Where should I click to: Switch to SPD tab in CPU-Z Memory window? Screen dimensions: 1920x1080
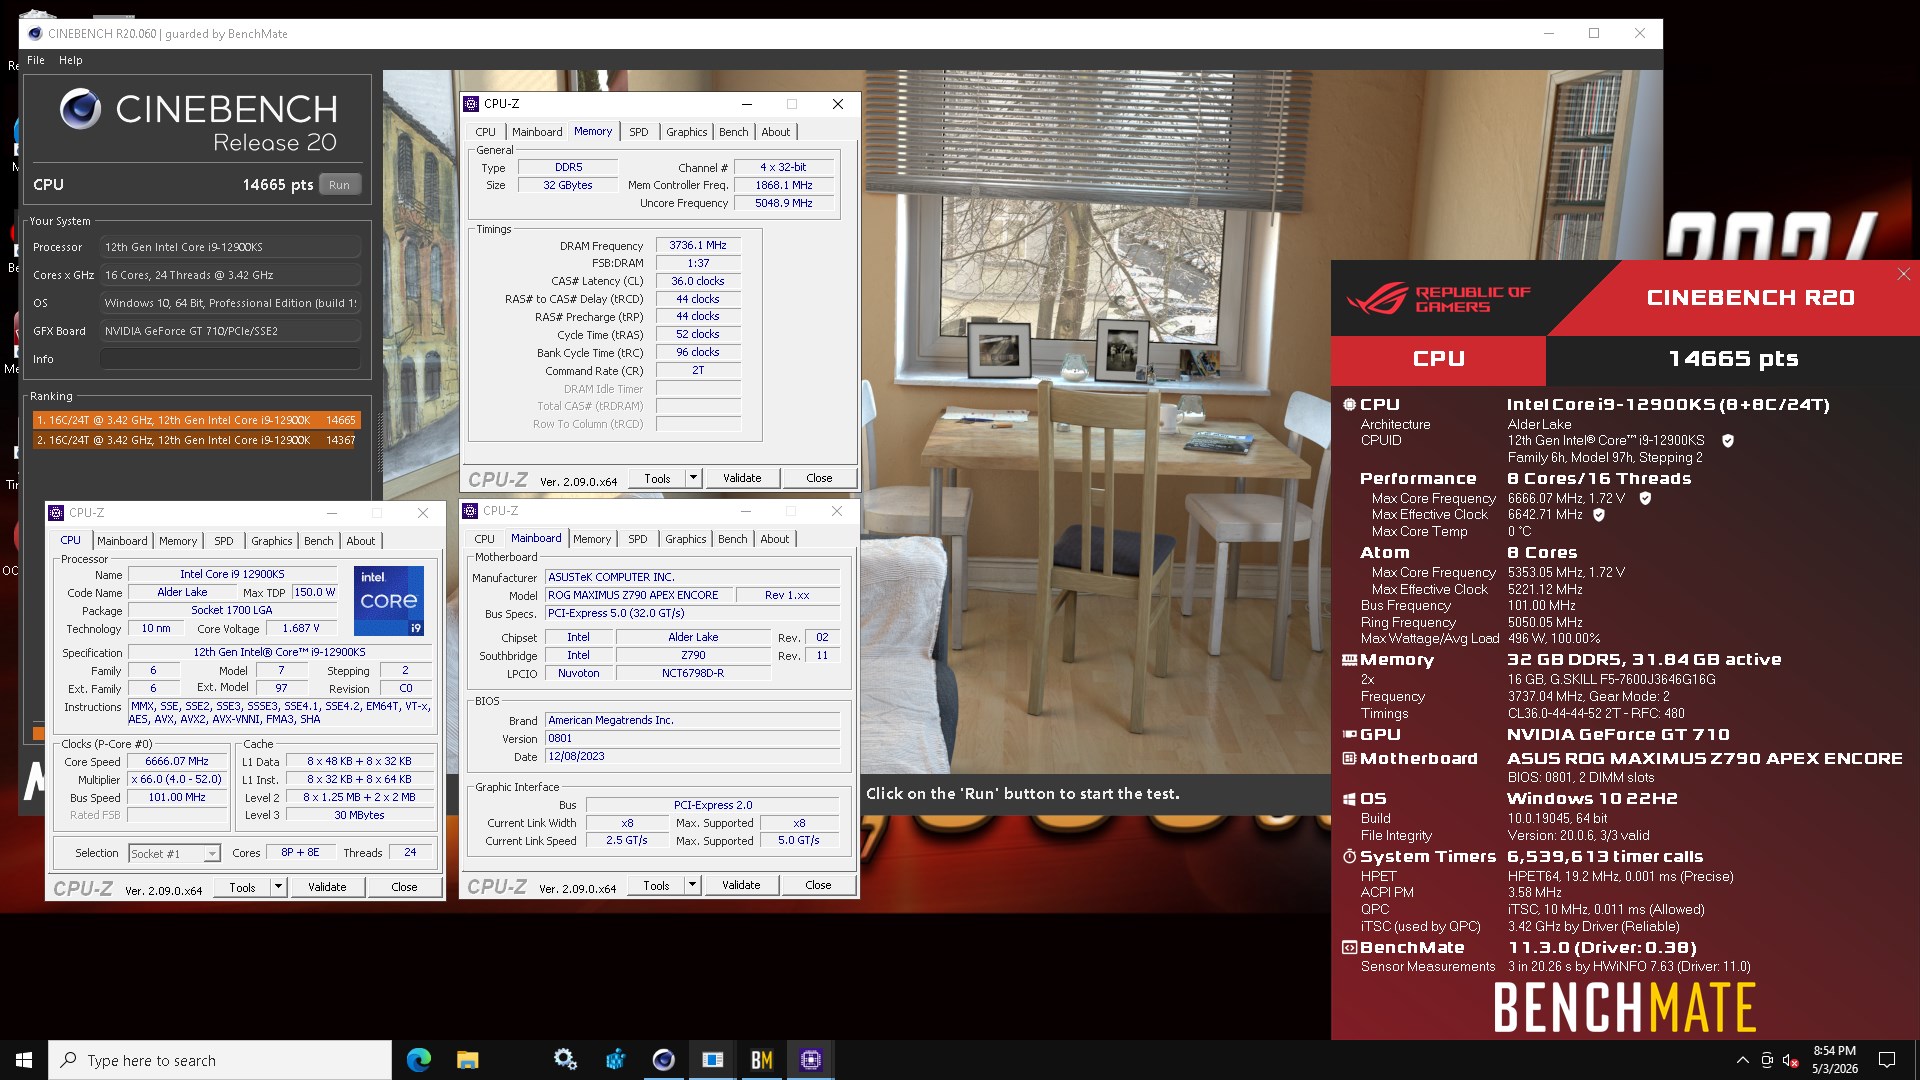point(639,132)
